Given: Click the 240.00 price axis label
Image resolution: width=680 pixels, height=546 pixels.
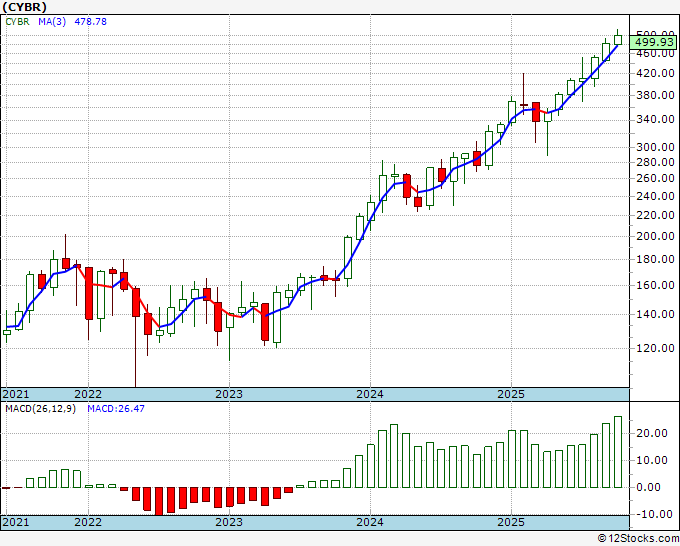Looking at the screenshot, I should tap(655, 196).
